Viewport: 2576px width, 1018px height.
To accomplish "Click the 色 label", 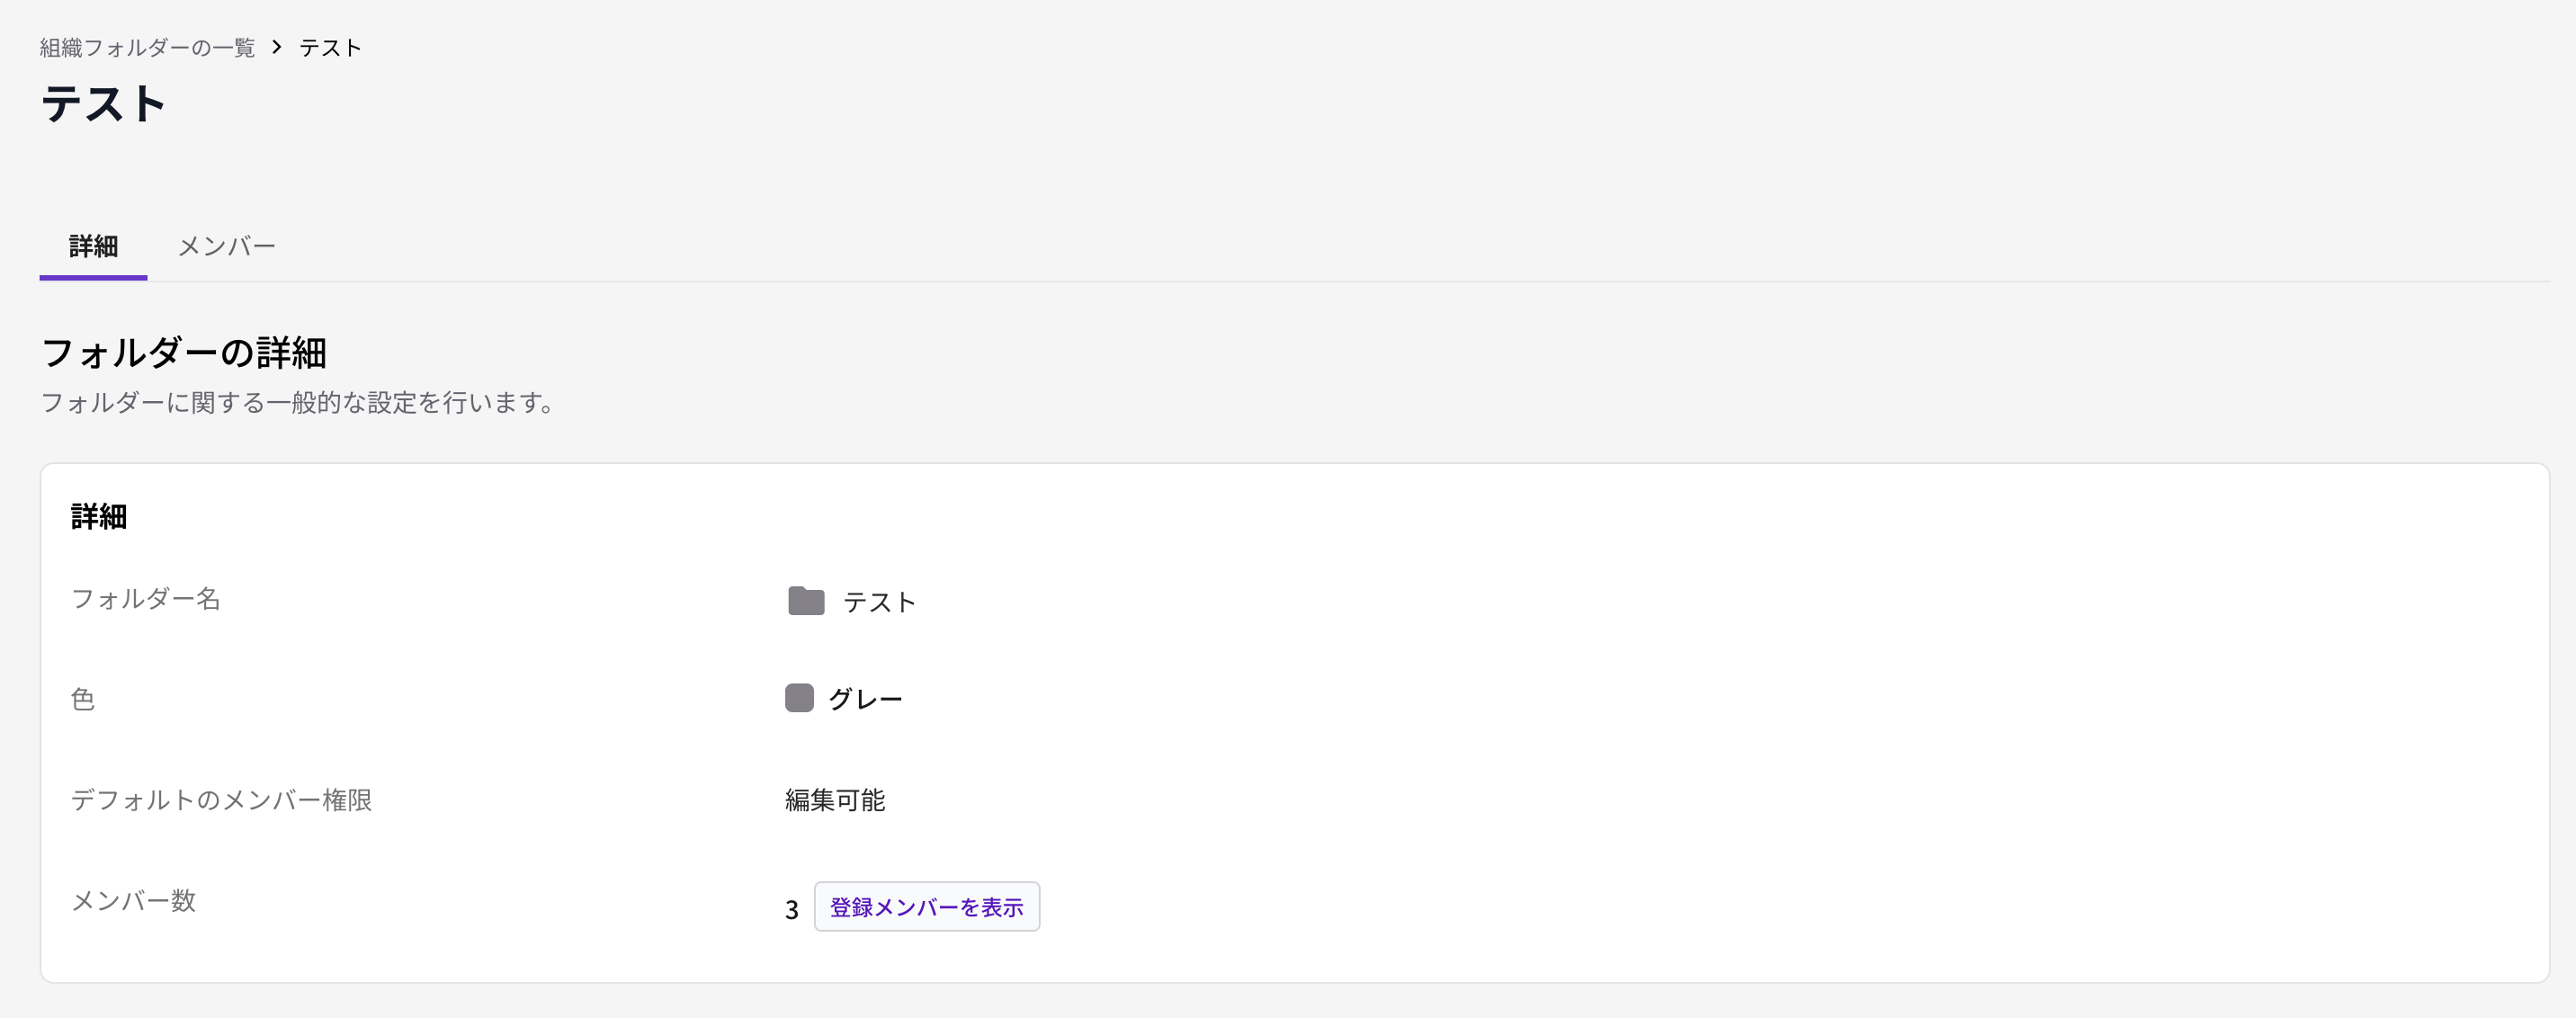I will pyautogui.click(x=83, y=699).
